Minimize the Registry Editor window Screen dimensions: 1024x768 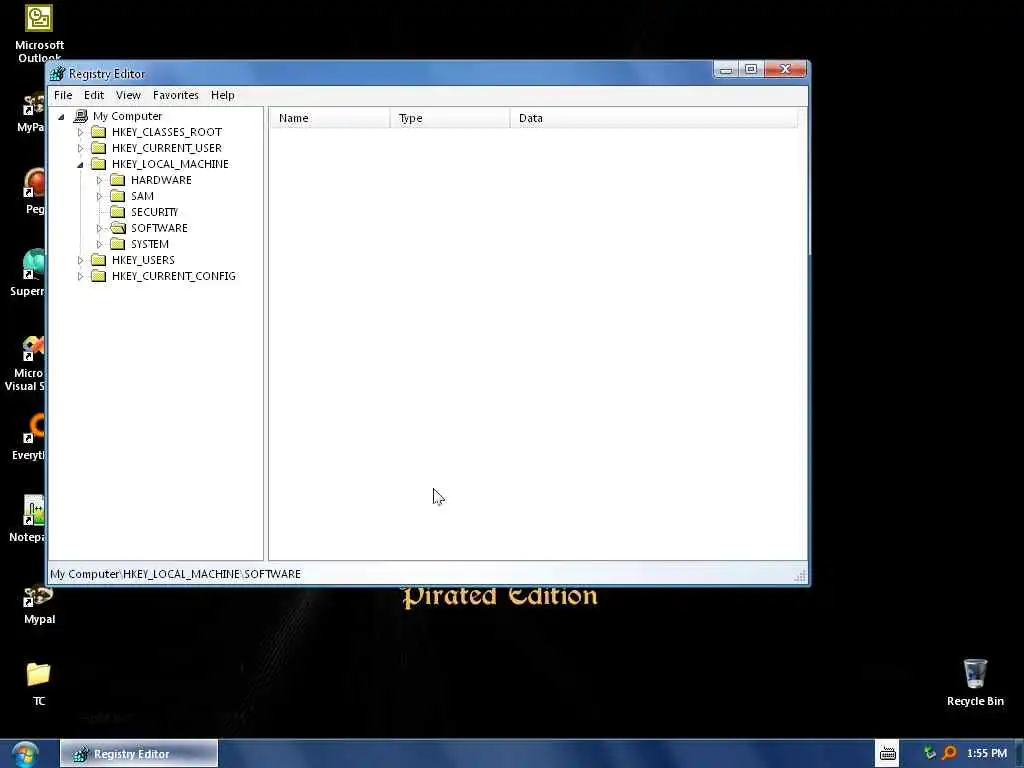tap(726, 69)
